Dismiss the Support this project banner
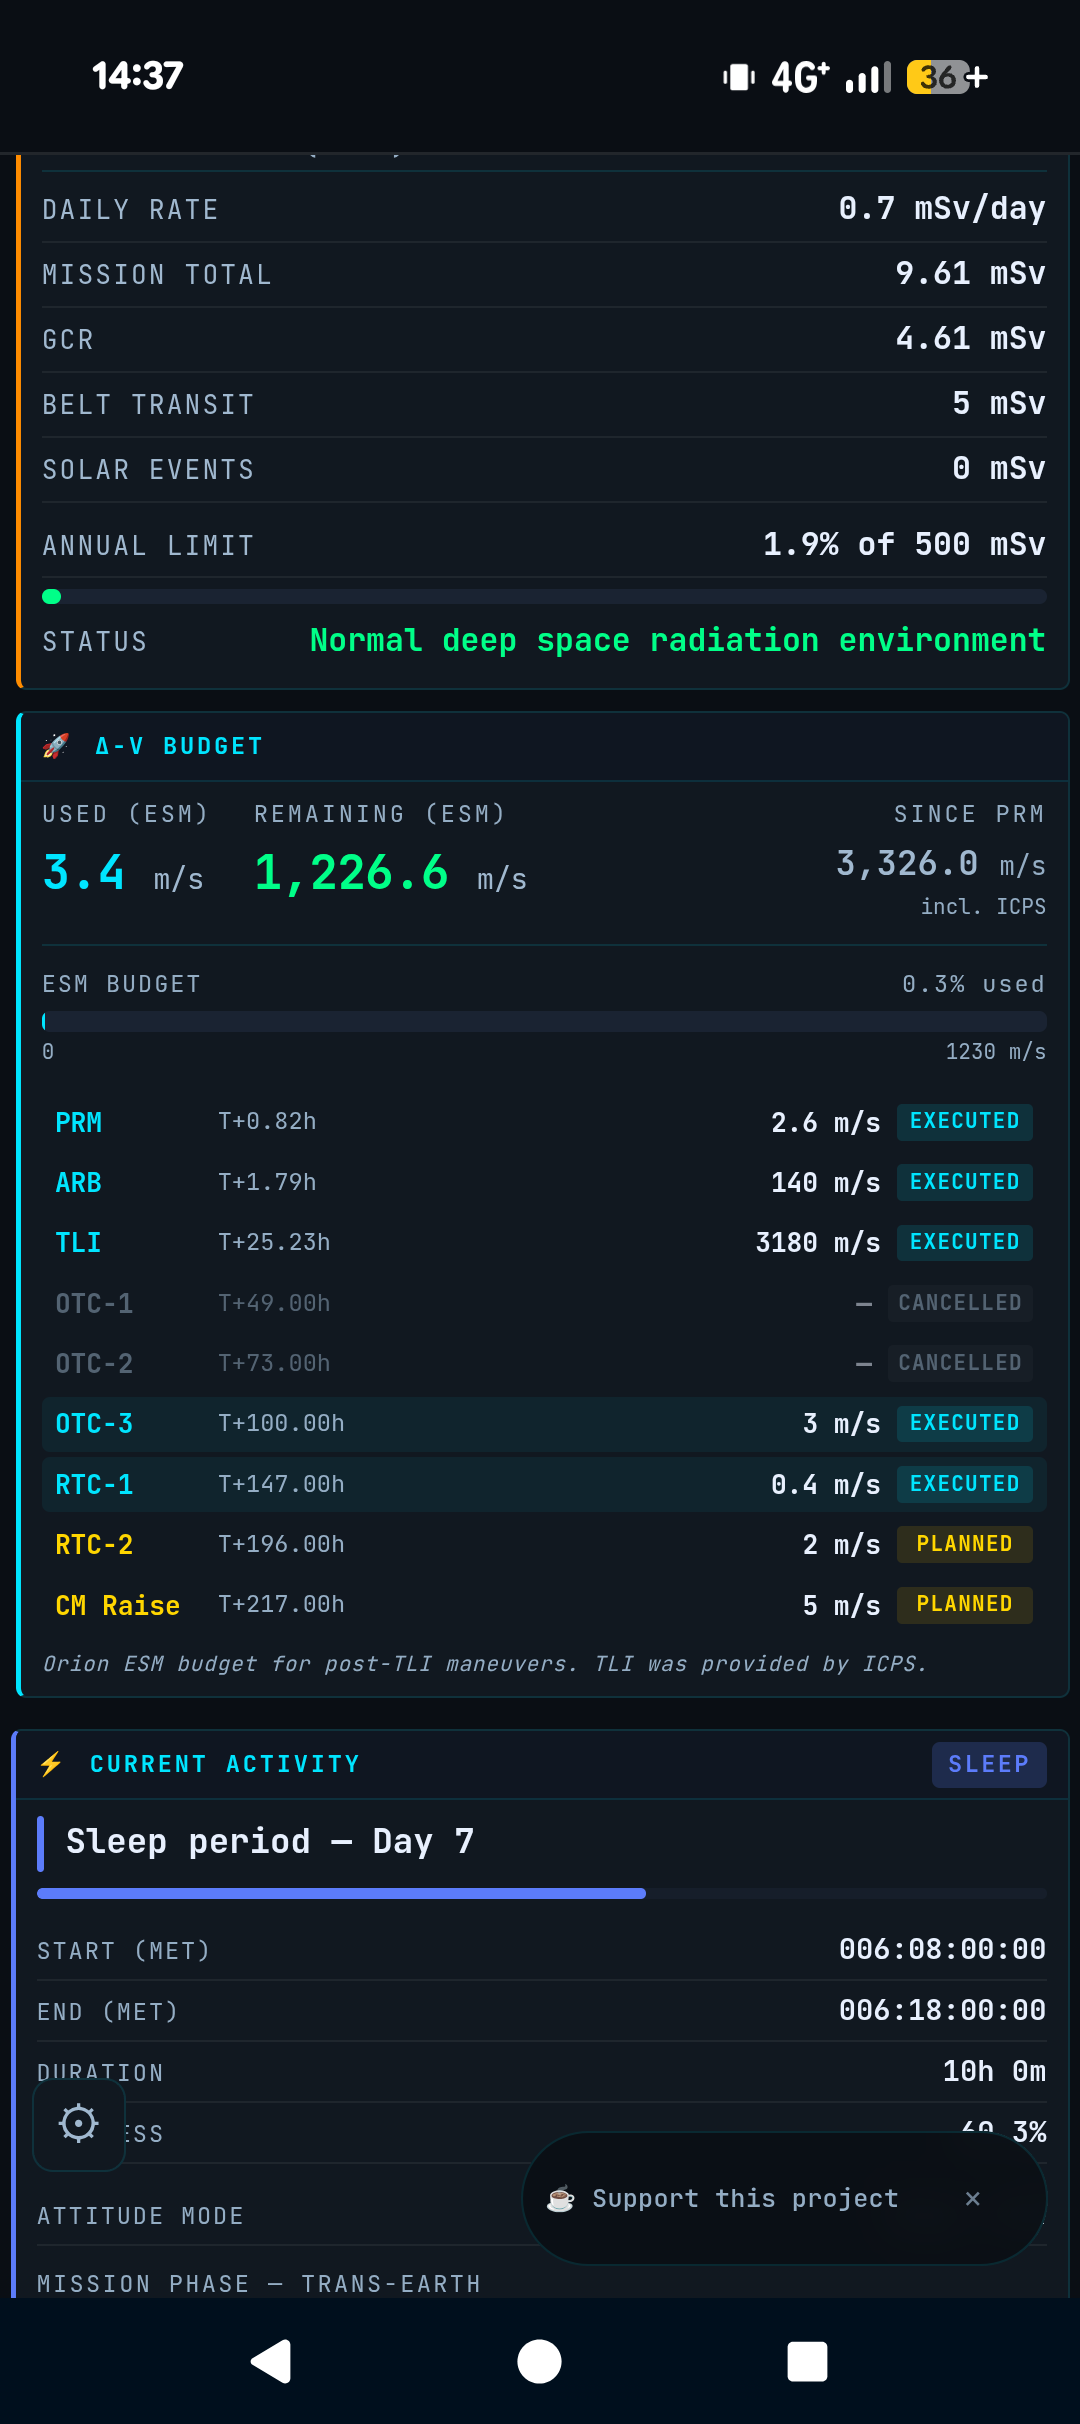Viewport: 1080px width, 2424px height. click(x=972, y=2198)
